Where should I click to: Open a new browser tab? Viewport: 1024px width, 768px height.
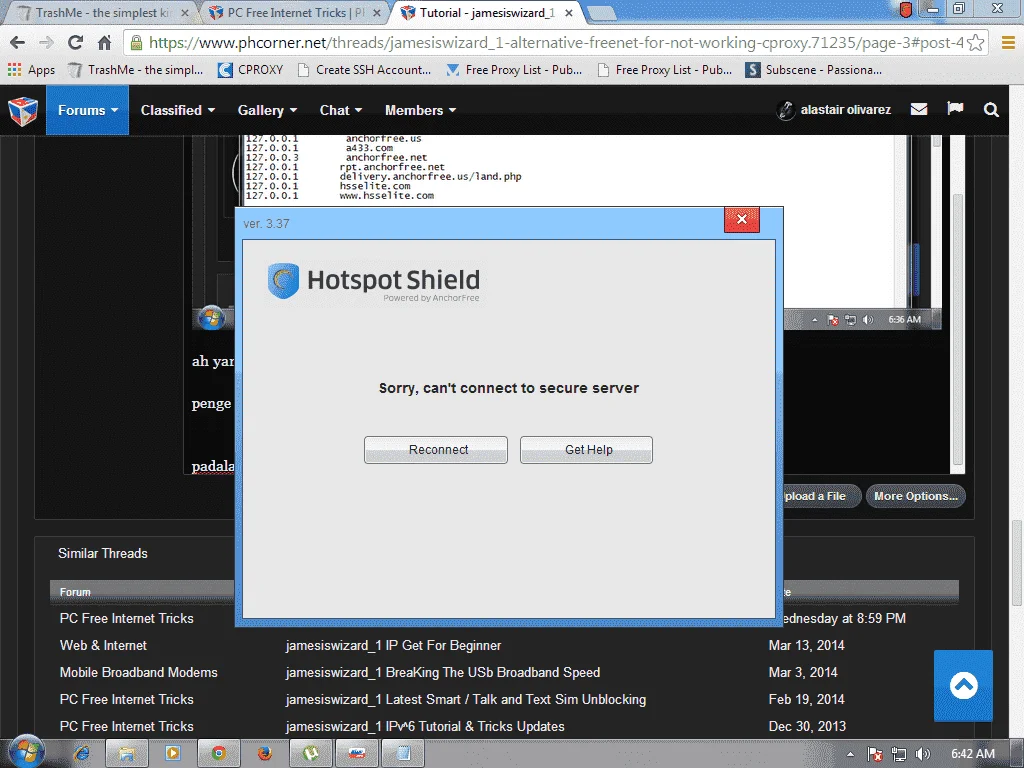tap(601, 12)
